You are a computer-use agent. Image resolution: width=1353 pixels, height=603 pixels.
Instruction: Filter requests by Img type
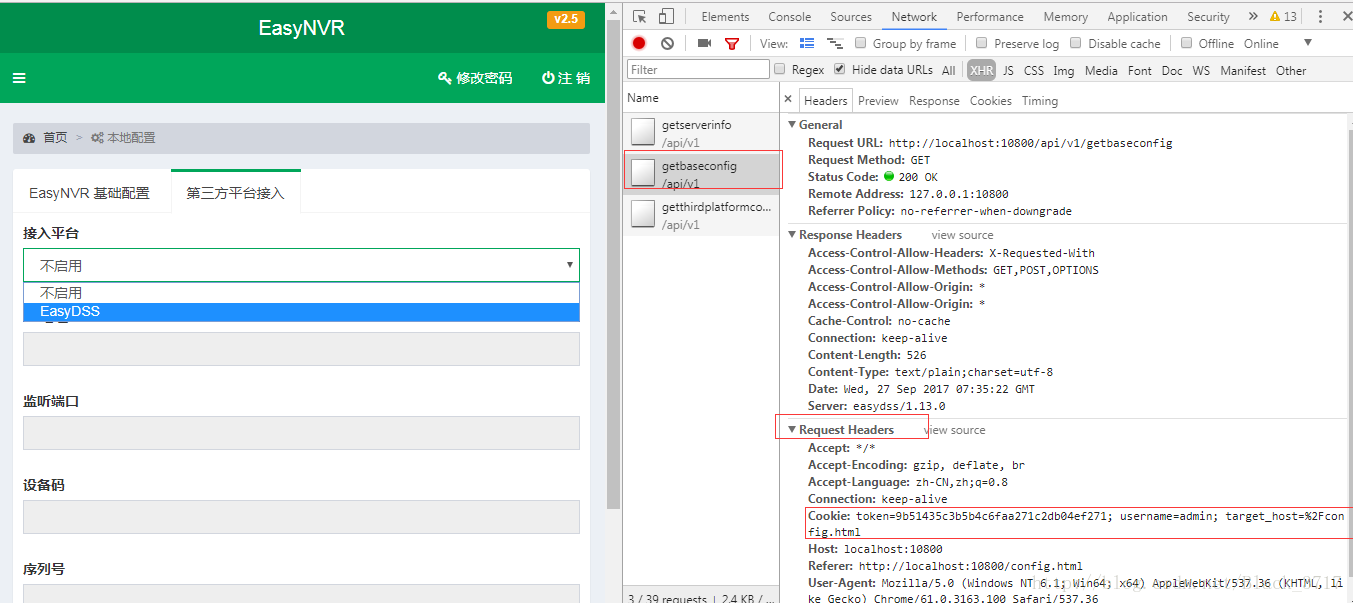point(1064,70)
